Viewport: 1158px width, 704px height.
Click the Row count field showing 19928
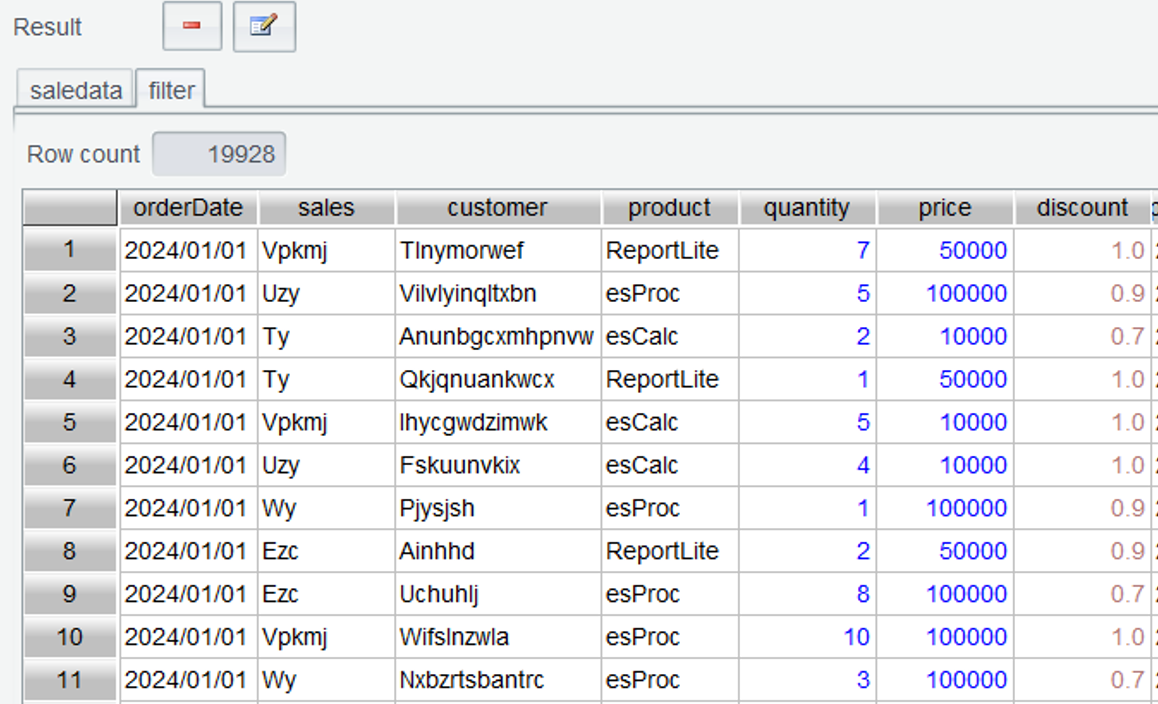click(x=219, y=154)
